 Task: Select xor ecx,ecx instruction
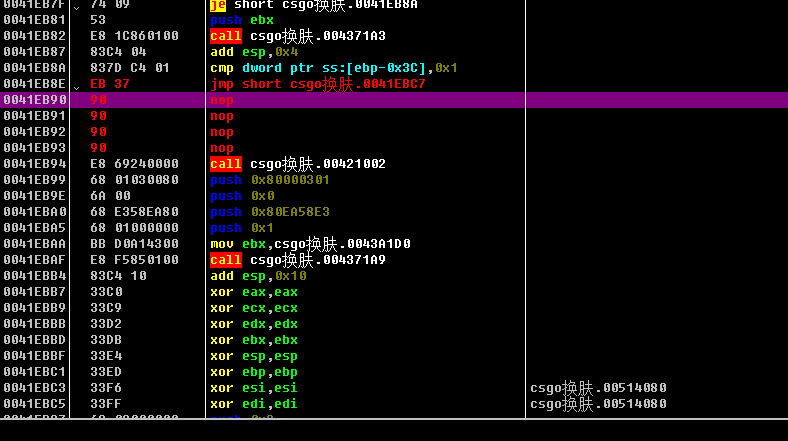[x=254, y=308]
